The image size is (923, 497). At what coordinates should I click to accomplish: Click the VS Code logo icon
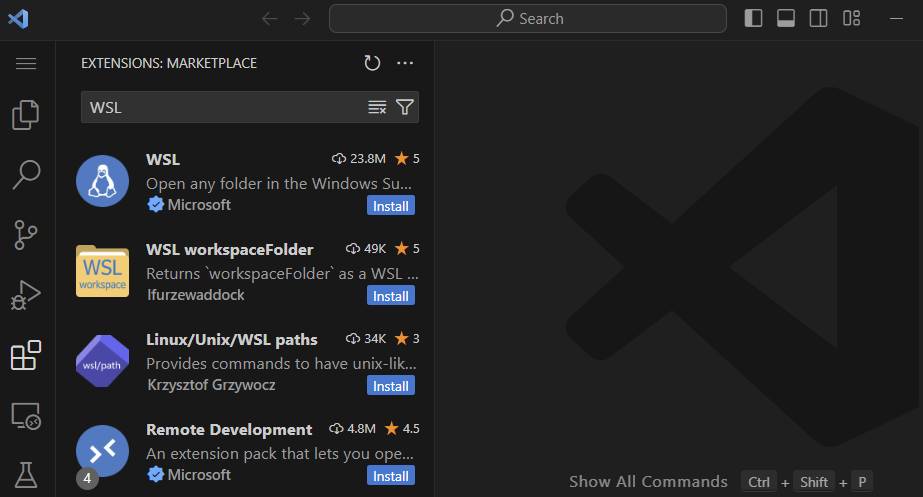pyautogui.click(x=18, y=19)
